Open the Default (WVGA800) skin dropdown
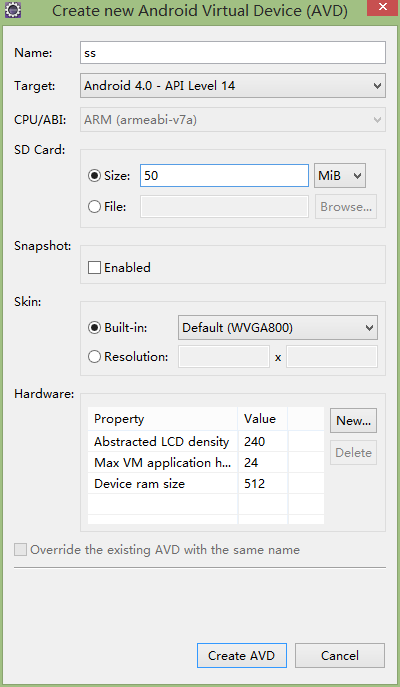Viewport: 400px width, 687px height. 278,327
